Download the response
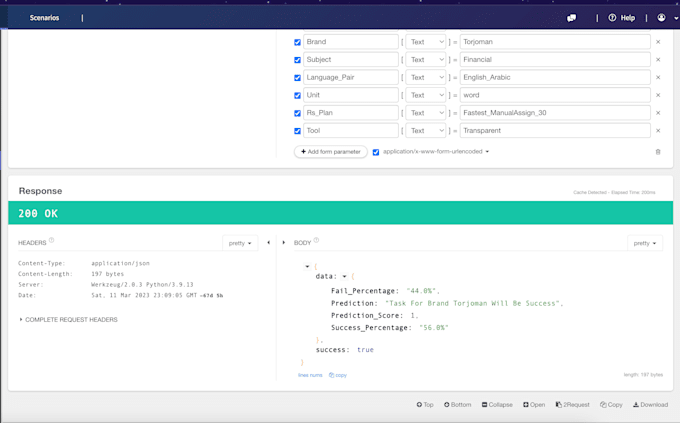This screenshot has height=423, width=680. [x=651, y=404]
